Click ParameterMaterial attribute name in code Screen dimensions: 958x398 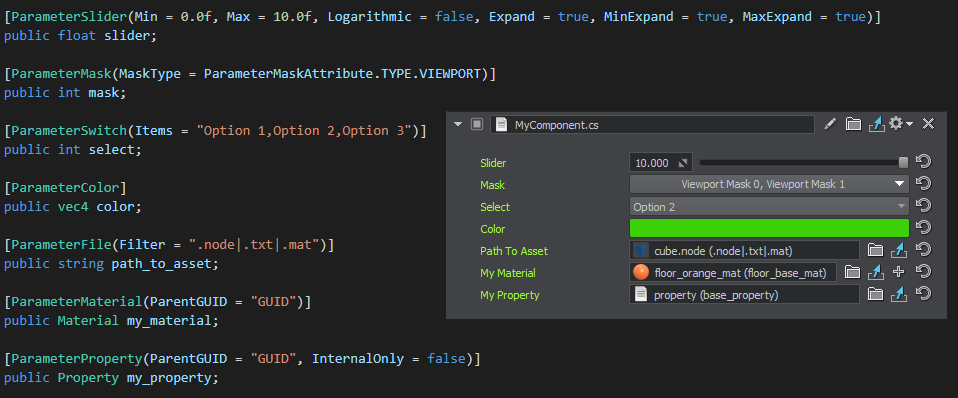point(77,301)
